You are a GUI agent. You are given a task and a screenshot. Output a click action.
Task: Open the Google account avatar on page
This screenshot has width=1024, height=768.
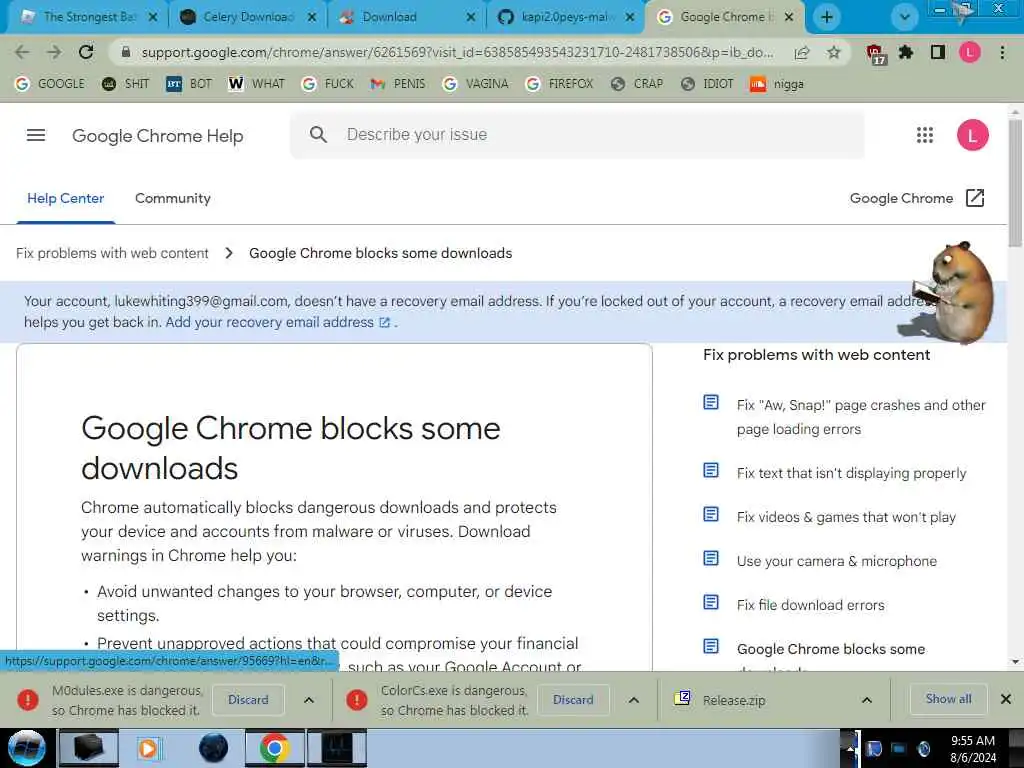click(x=972, y=135)
